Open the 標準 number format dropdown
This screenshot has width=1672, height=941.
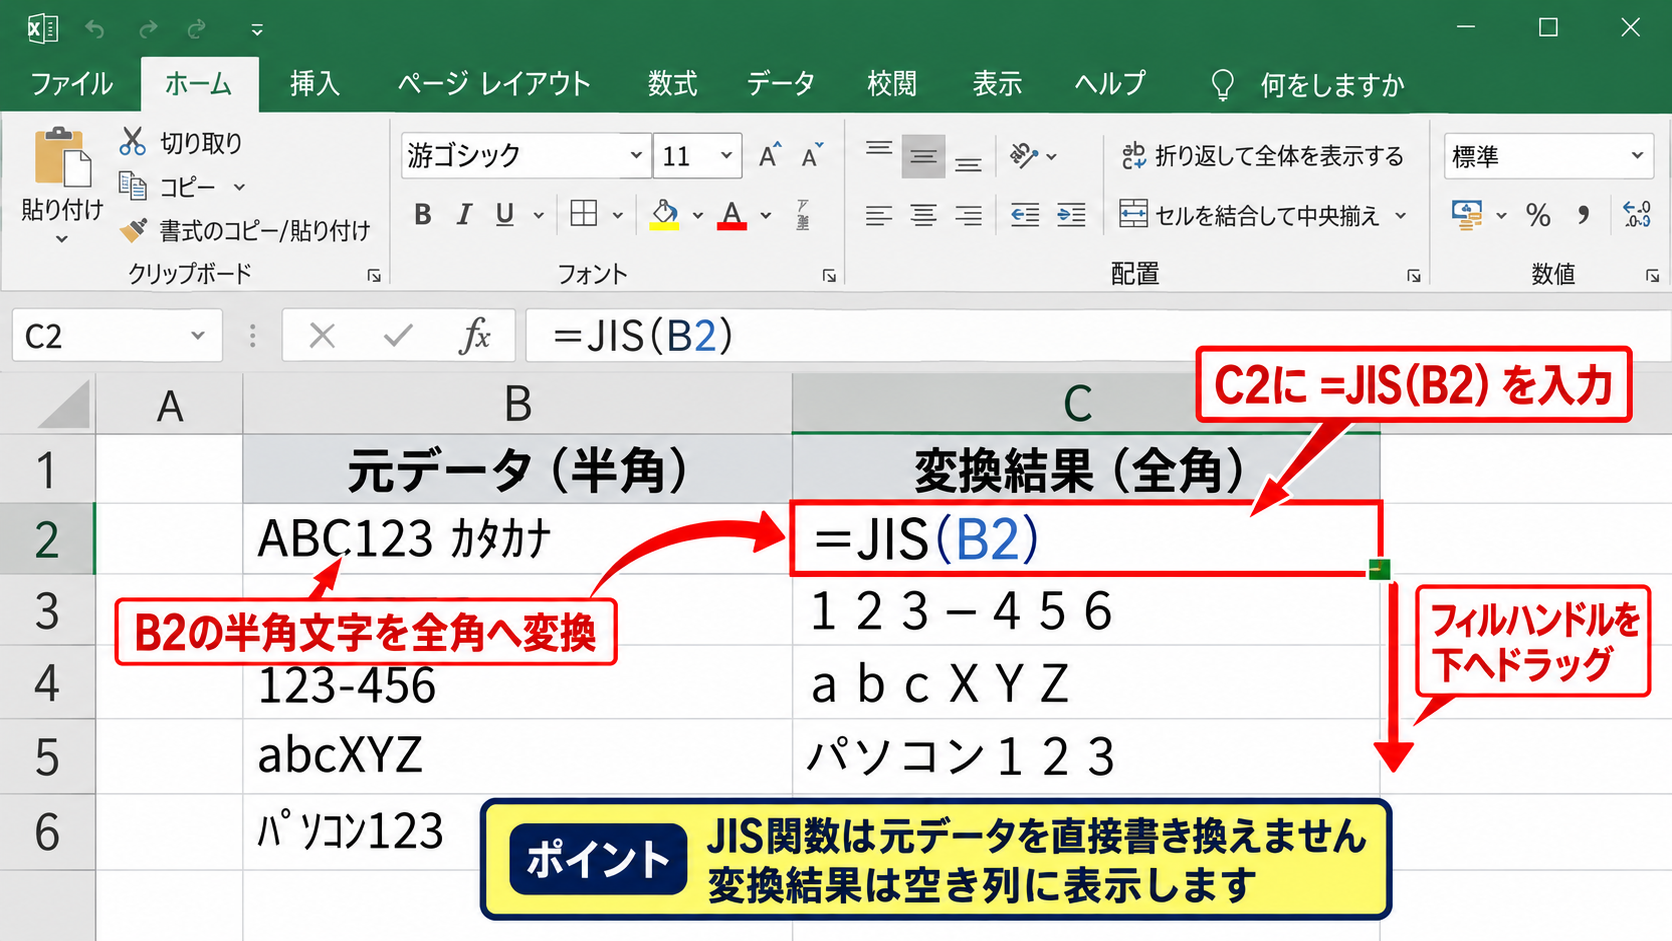1637,156
